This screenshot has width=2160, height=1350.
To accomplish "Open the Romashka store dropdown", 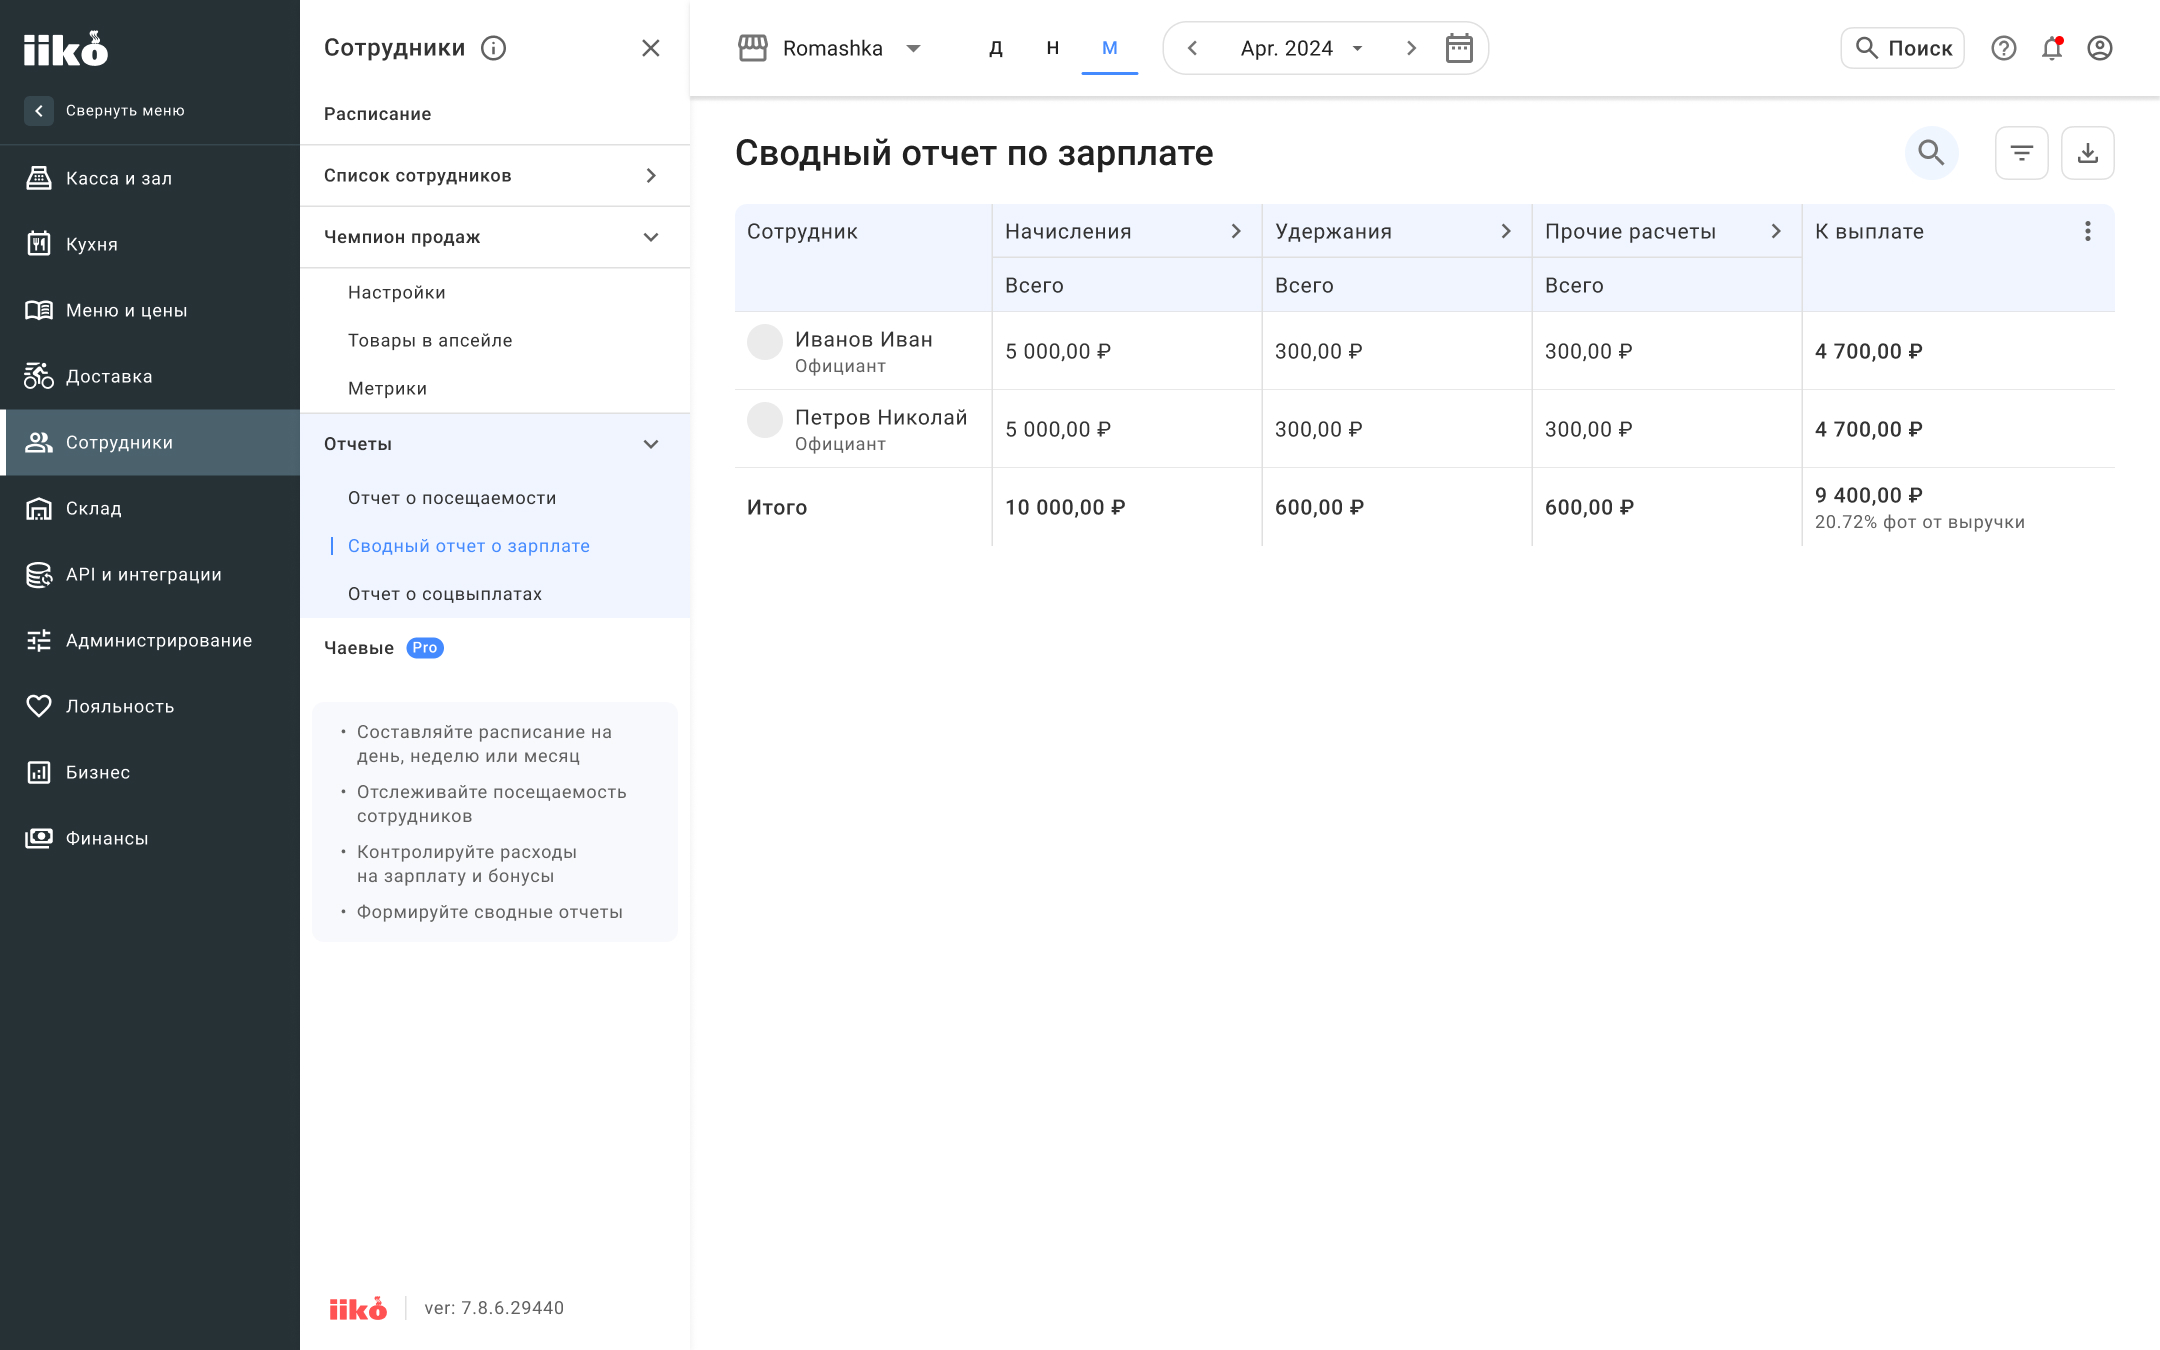I will click(x=830, y=48).
